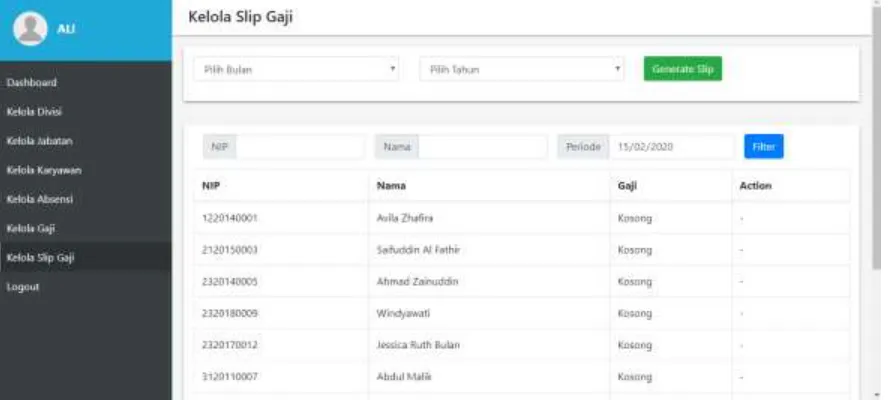Focus the NIP filter input field
888x400 pixels.
tap(300, 147)
